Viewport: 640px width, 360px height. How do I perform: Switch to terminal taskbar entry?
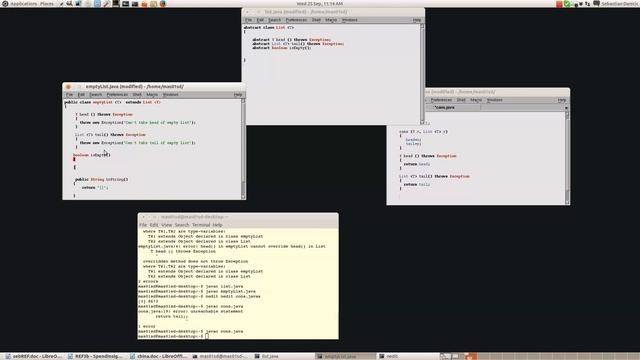220,356
